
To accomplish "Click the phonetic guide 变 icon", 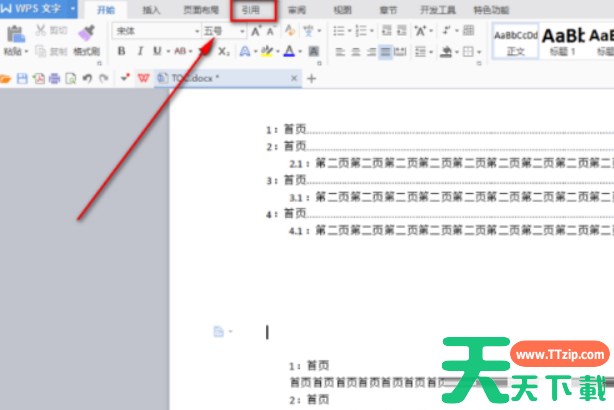I will 308,31.
